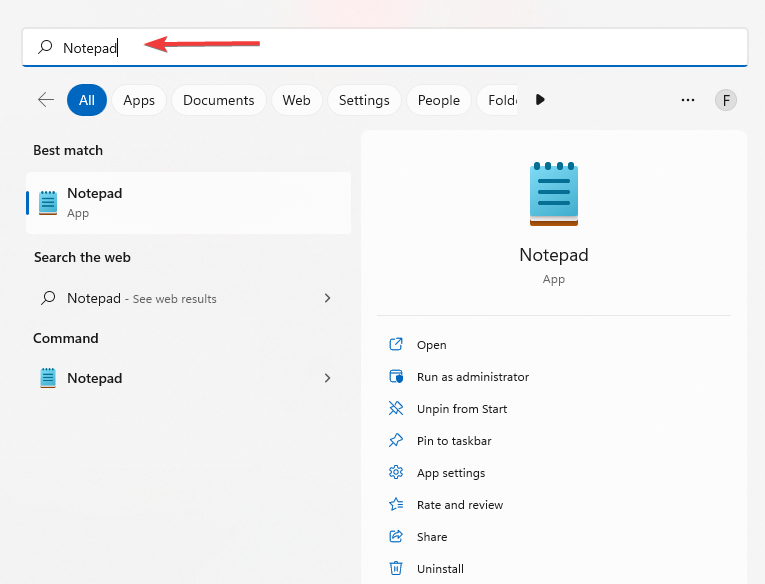Choose Unpin from Start
The image size is (765, 584).
pos(554,409)
